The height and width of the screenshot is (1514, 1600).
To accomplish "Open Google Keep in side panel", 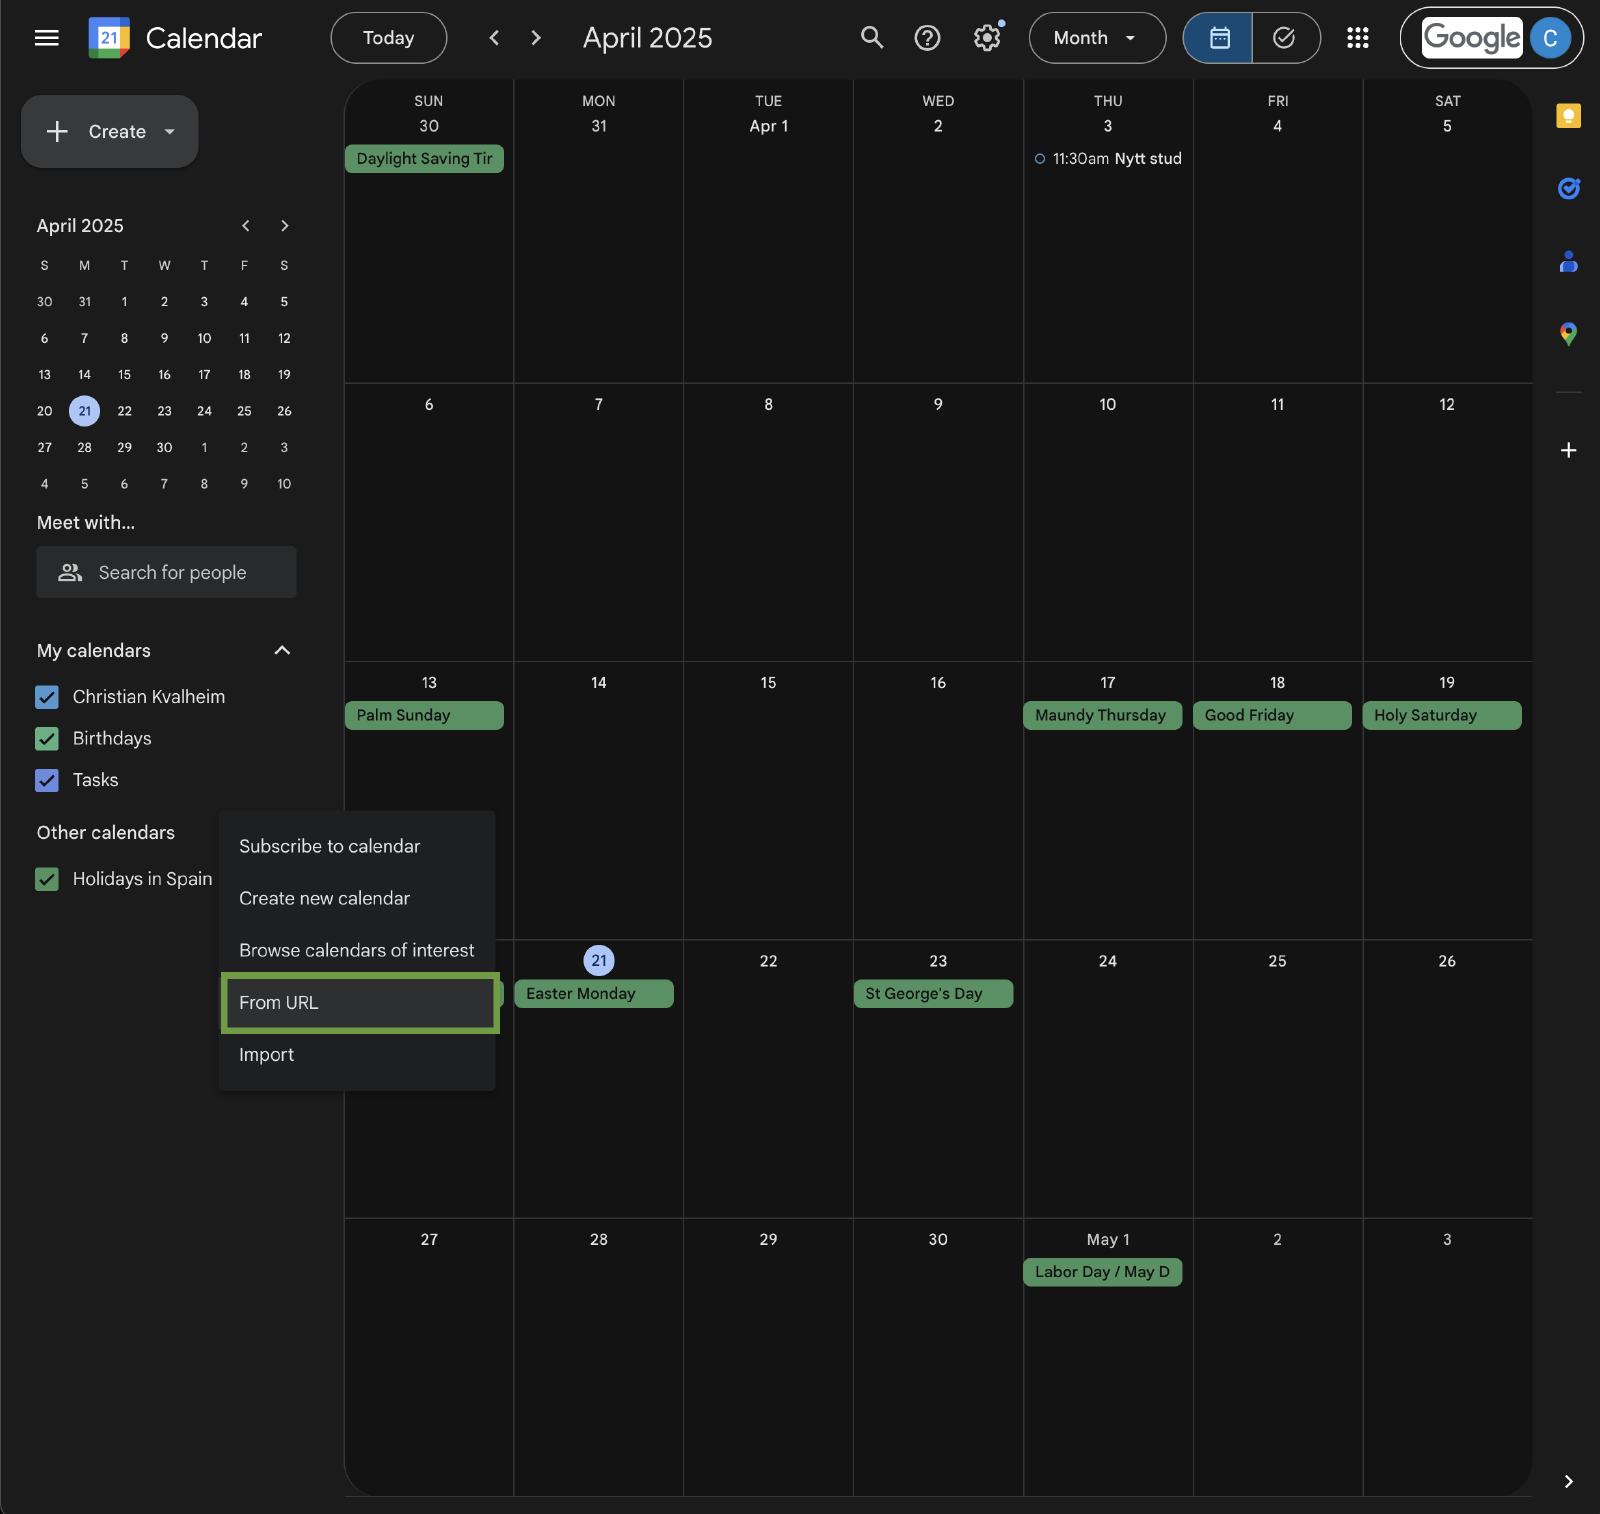I will 1568,116.
